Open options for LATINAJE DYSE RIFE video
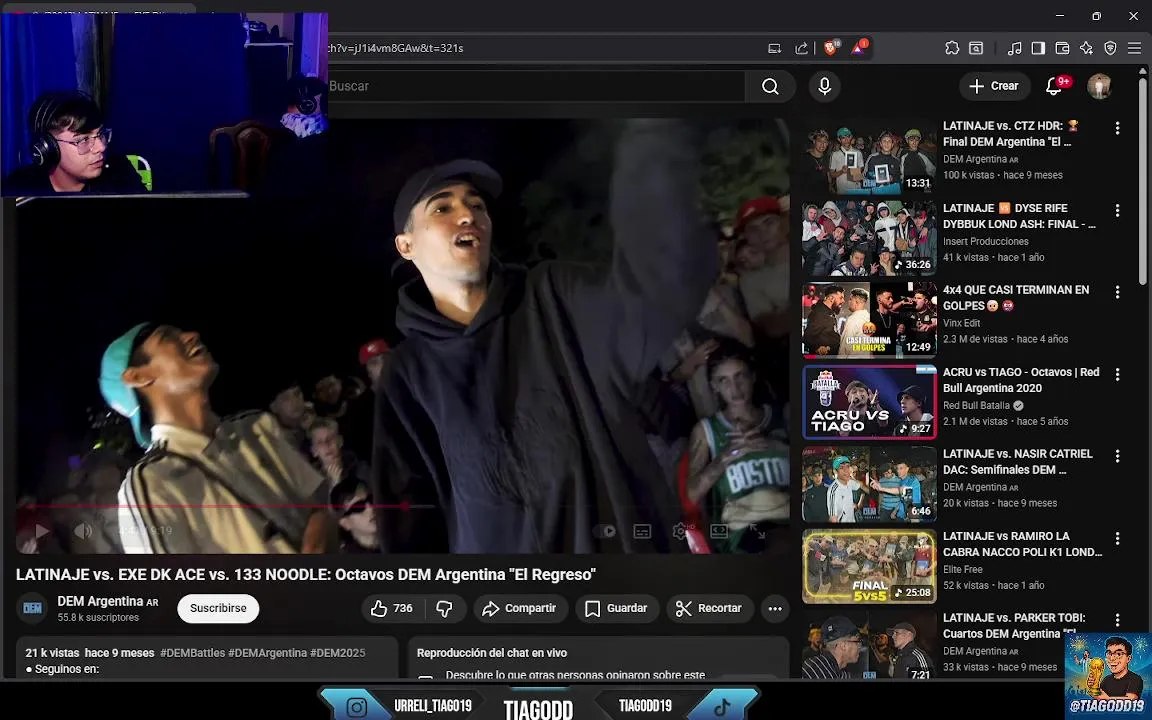 [x=1117, y=210]
